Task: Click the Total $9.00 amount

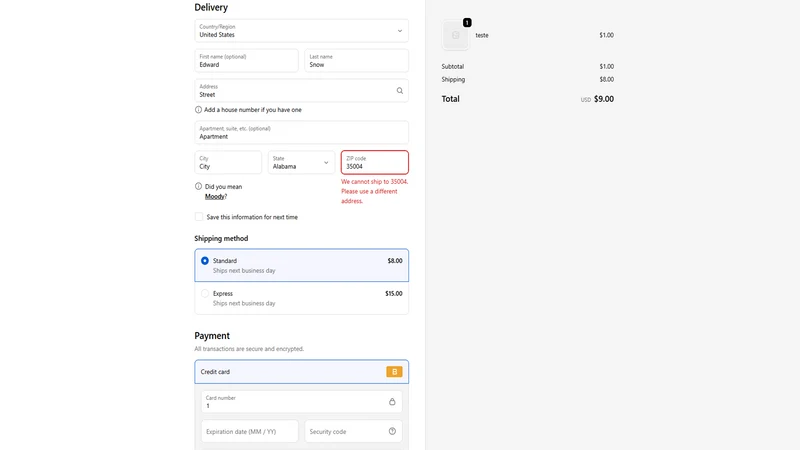Action: pyautogui.click(x=604, y=99)
